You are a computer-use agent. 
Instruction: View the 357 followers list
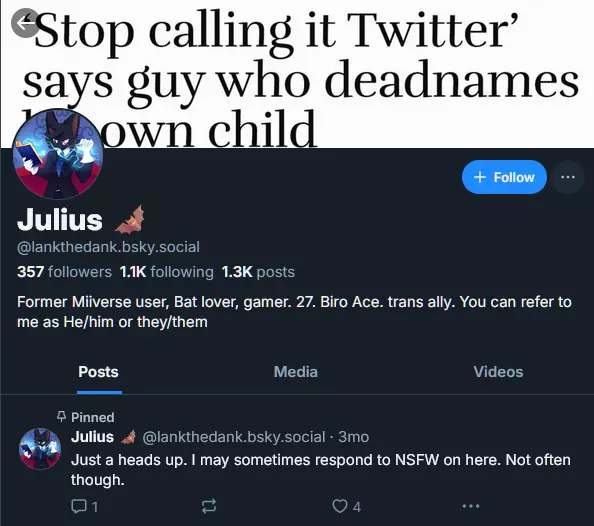click(64, 272)
